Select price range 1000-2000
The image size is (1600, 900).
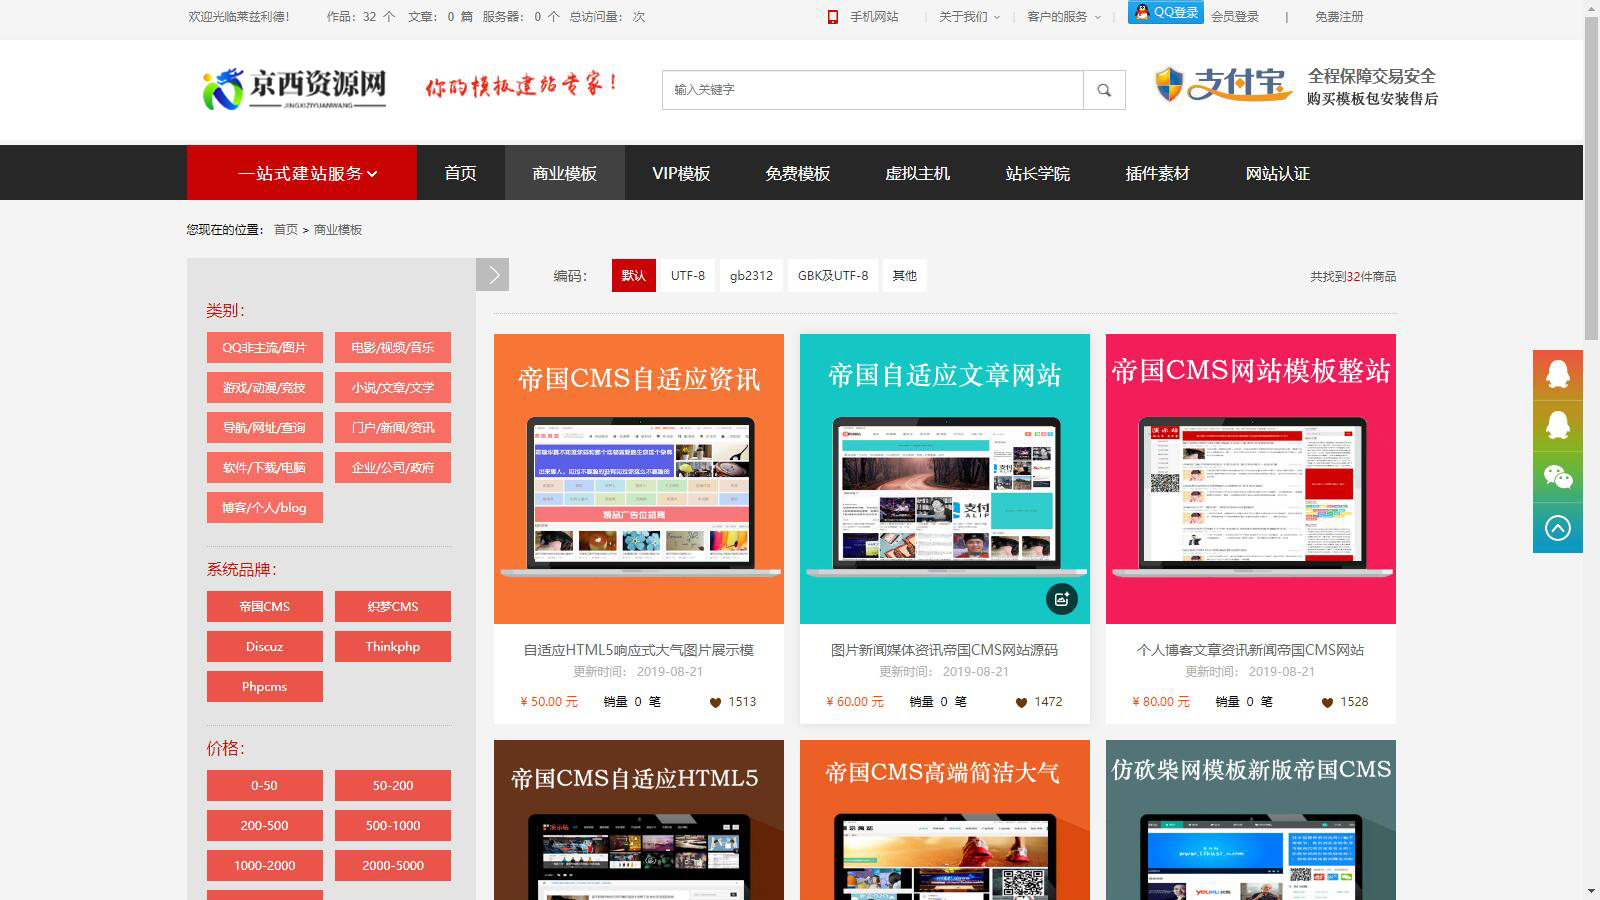pyautogui.click(x=265, y=866)
